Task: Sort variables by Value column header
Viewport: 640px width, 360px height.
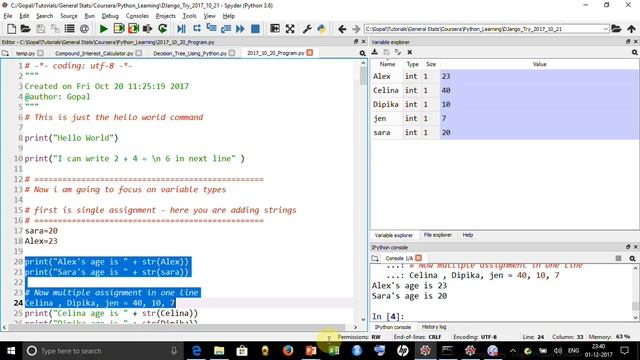Action: click(539, 64)
